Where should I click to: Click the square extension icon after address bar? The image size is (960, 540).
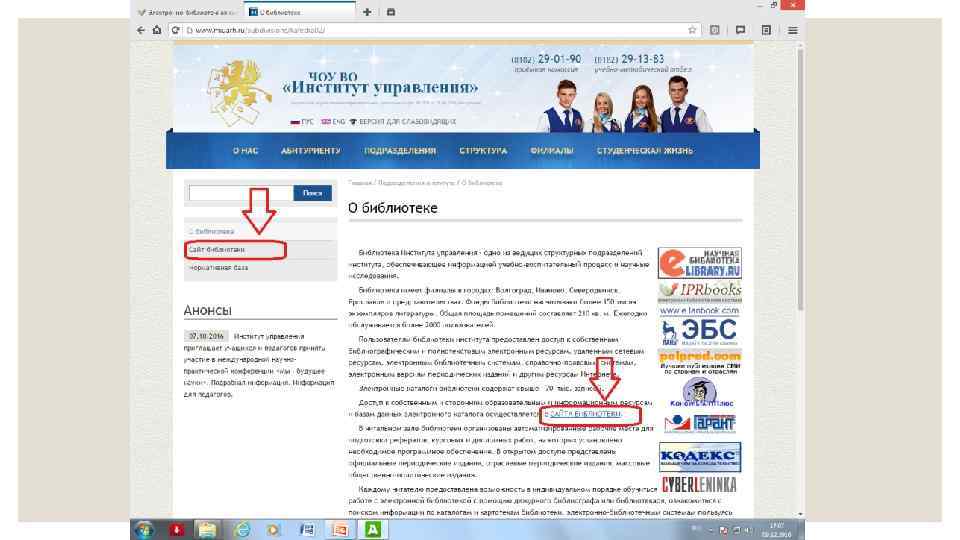pyautogui.click(x=714, y=30)
